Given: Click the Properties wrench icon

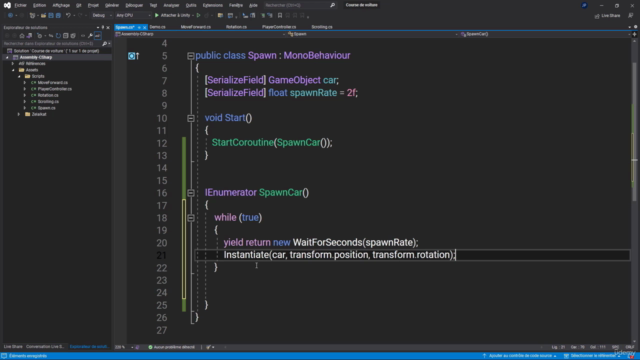Looking at the screenshot, I should pos(90,36).
